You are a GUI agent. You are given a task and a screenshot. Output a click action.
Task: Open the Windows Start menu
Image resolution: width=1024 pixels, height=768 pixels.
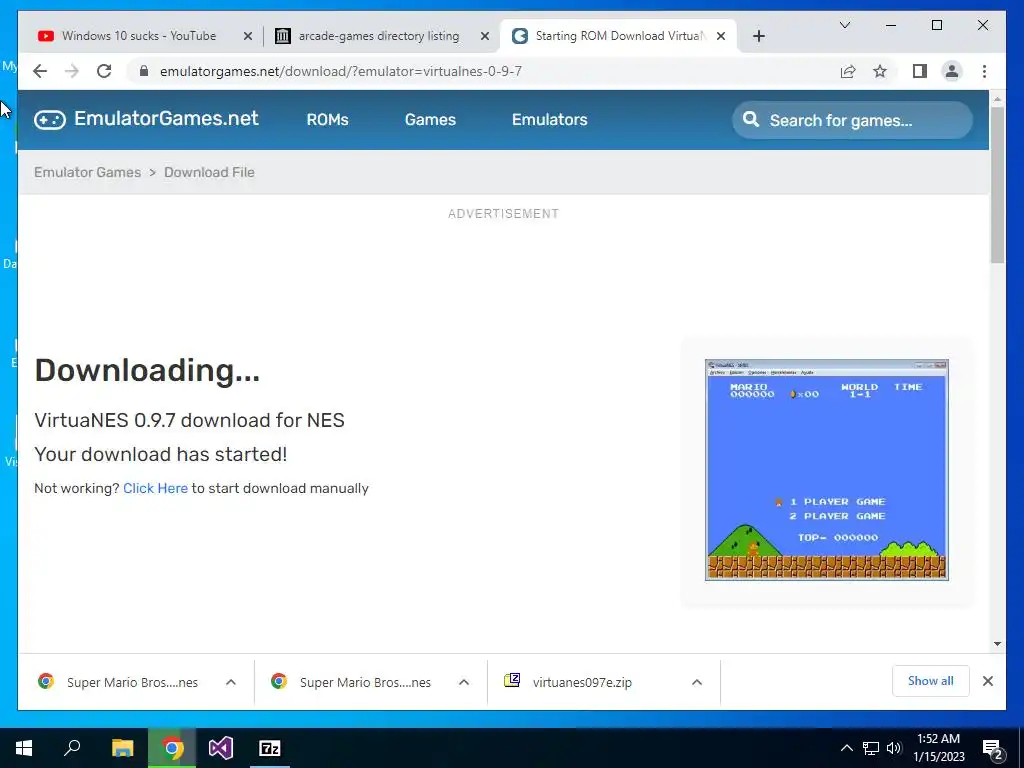tap(24, 748)
